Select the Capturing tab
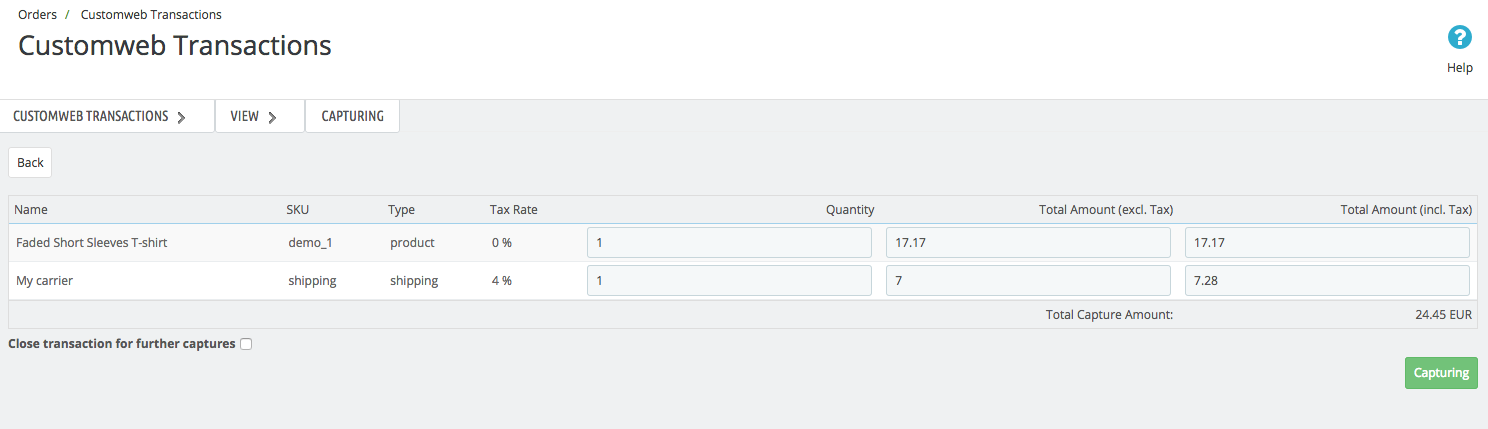This screenshot has height=429, width=1488. point(352,116)
